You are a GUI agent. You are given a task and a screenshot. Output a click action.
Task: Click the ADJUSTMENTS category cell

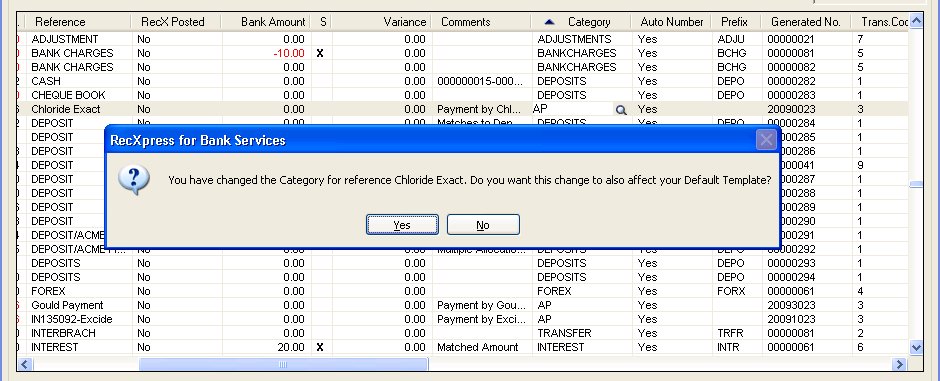point(574,39)
